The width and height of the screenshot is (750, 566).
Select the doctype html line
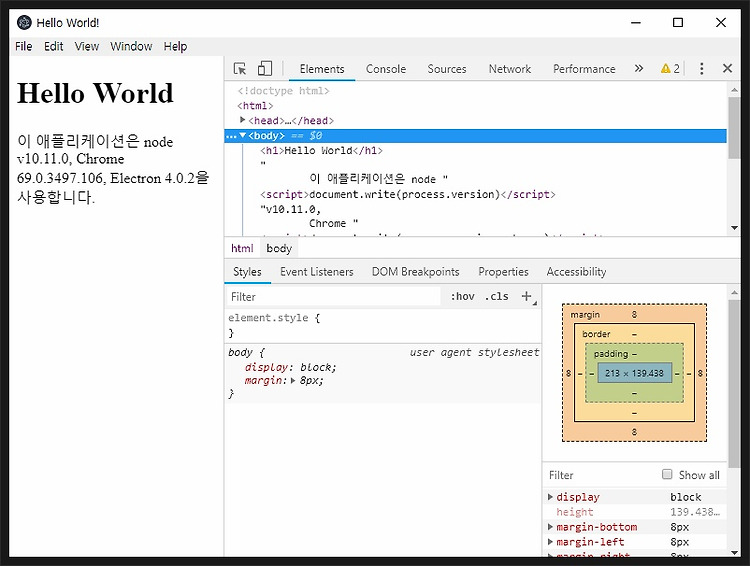(283, 91)
